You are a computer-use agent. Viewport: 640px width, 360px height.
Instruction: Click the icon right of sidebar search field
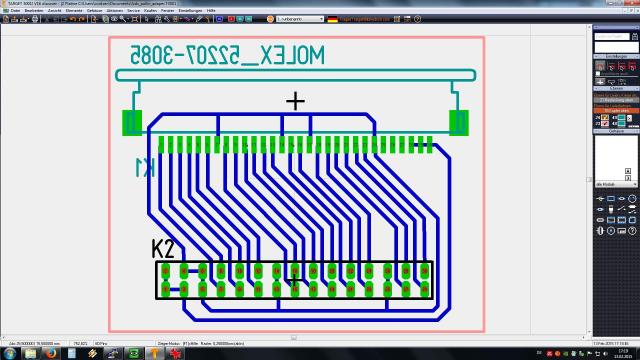click(x=635, y=37)
